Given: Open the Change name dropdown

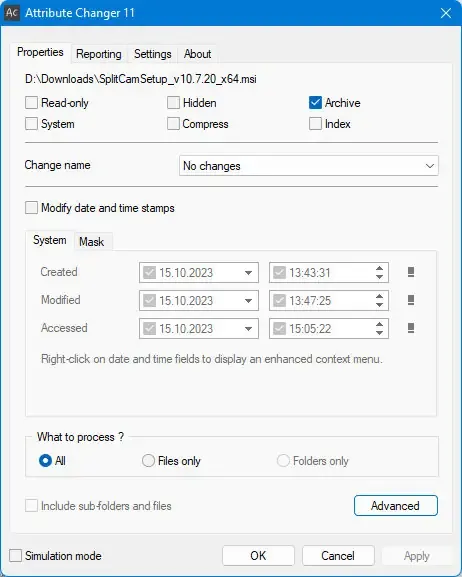Looking at the screenshot, I should [308, 166].
